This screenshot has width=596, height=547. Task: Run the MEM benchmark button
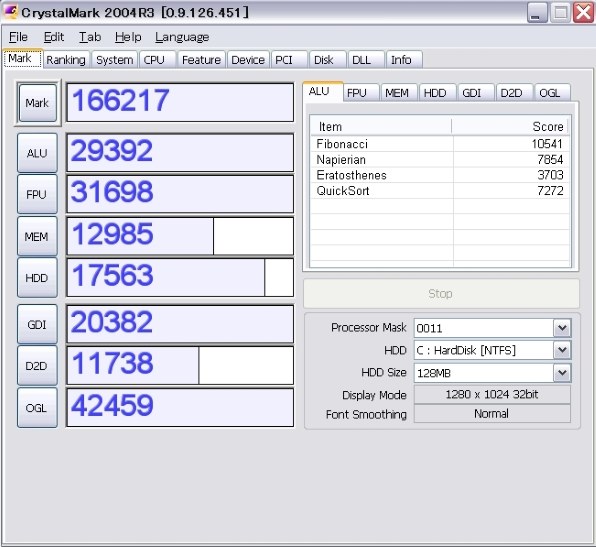37,236
